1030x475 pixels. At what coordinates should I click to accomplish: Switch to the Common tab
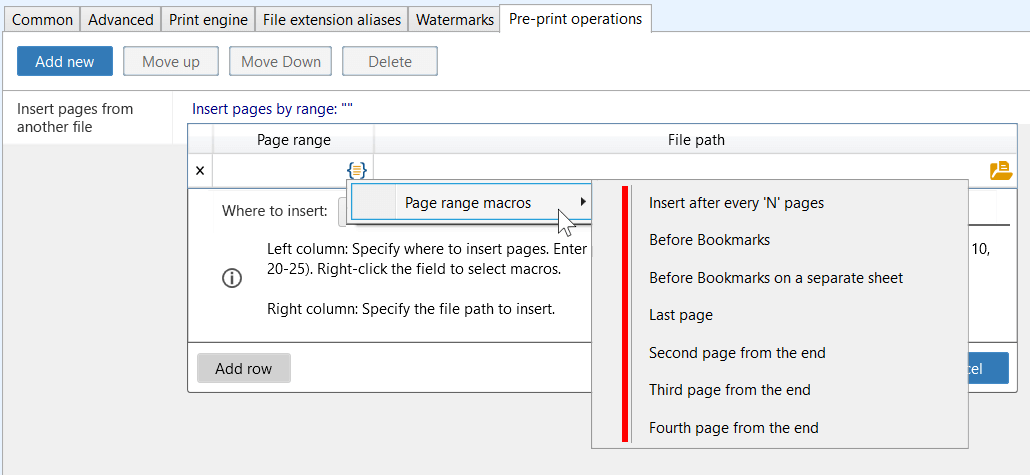coord(42,20)
